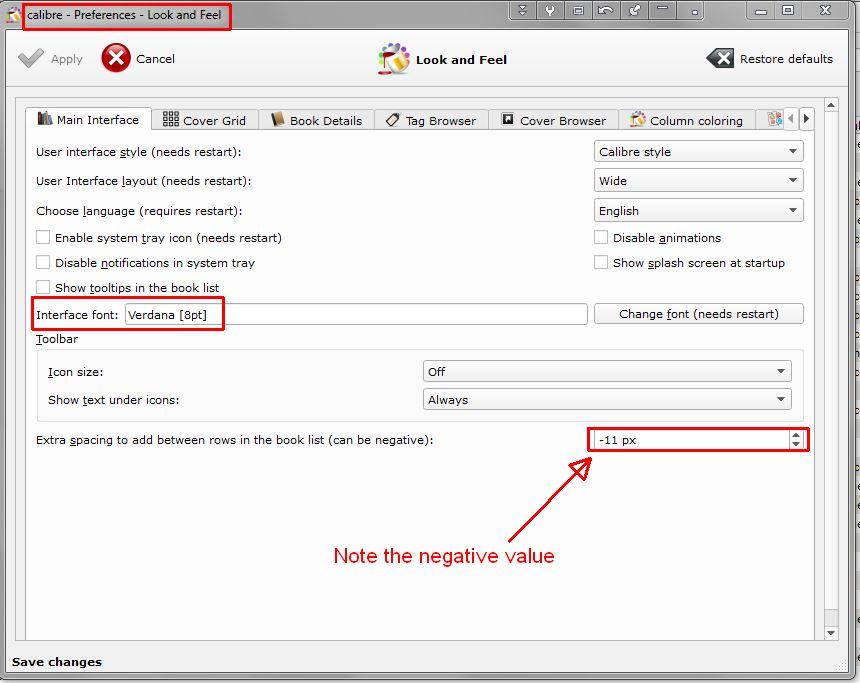Click the green Apply checkmark icon
The width and height of the screenshot is (860, 683).
(31, 58)
